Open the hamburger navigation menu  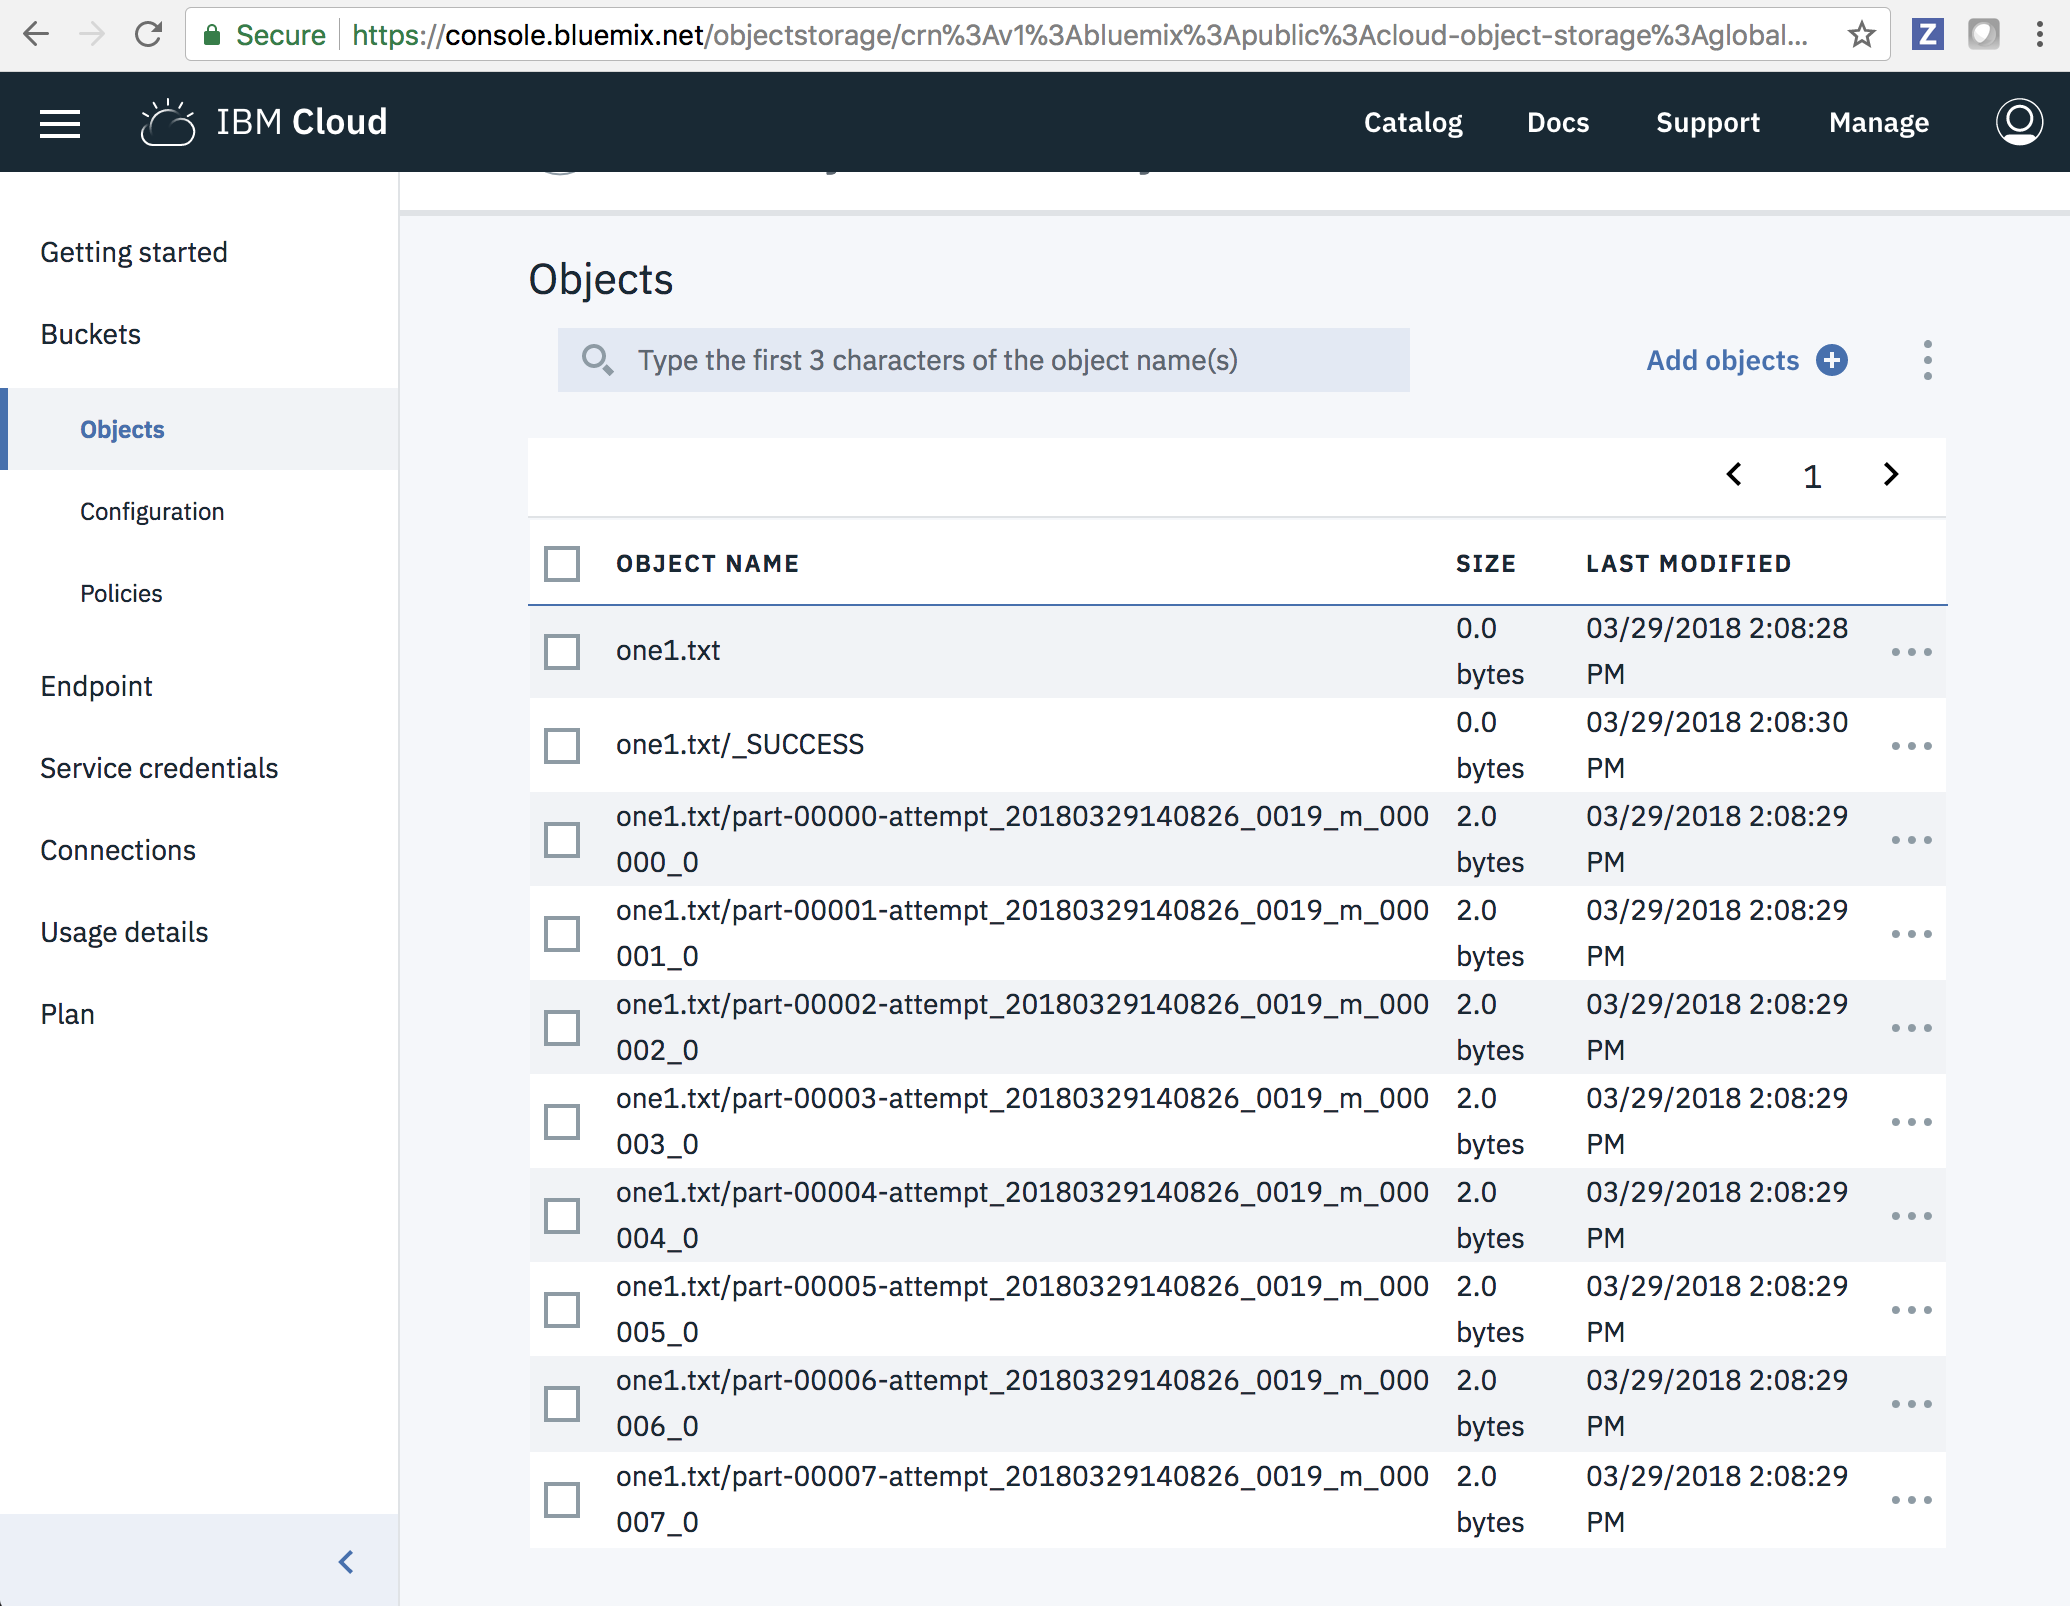point(60,123)
